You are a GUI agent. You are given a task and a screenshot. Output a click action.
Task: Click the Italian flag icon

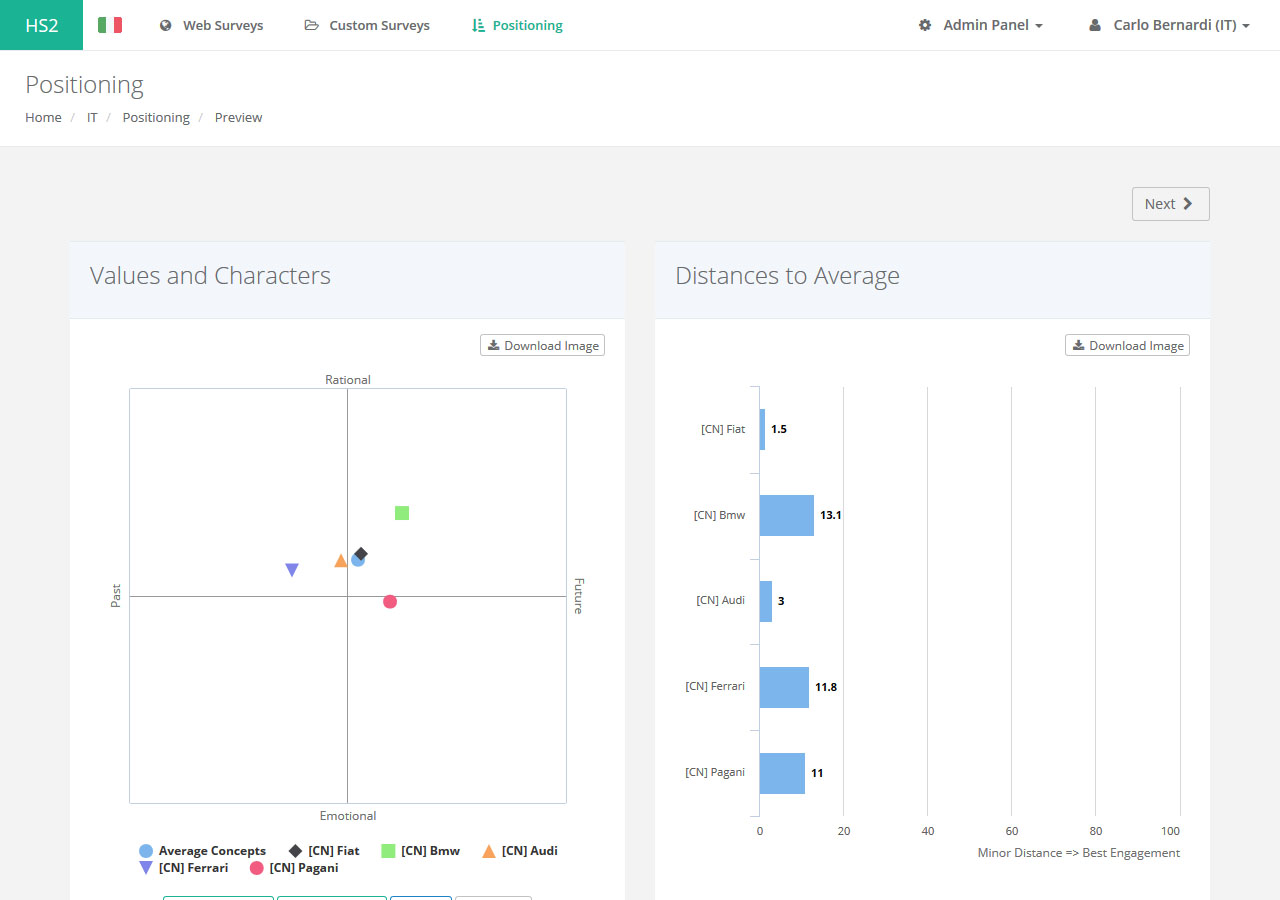(110, 25)
